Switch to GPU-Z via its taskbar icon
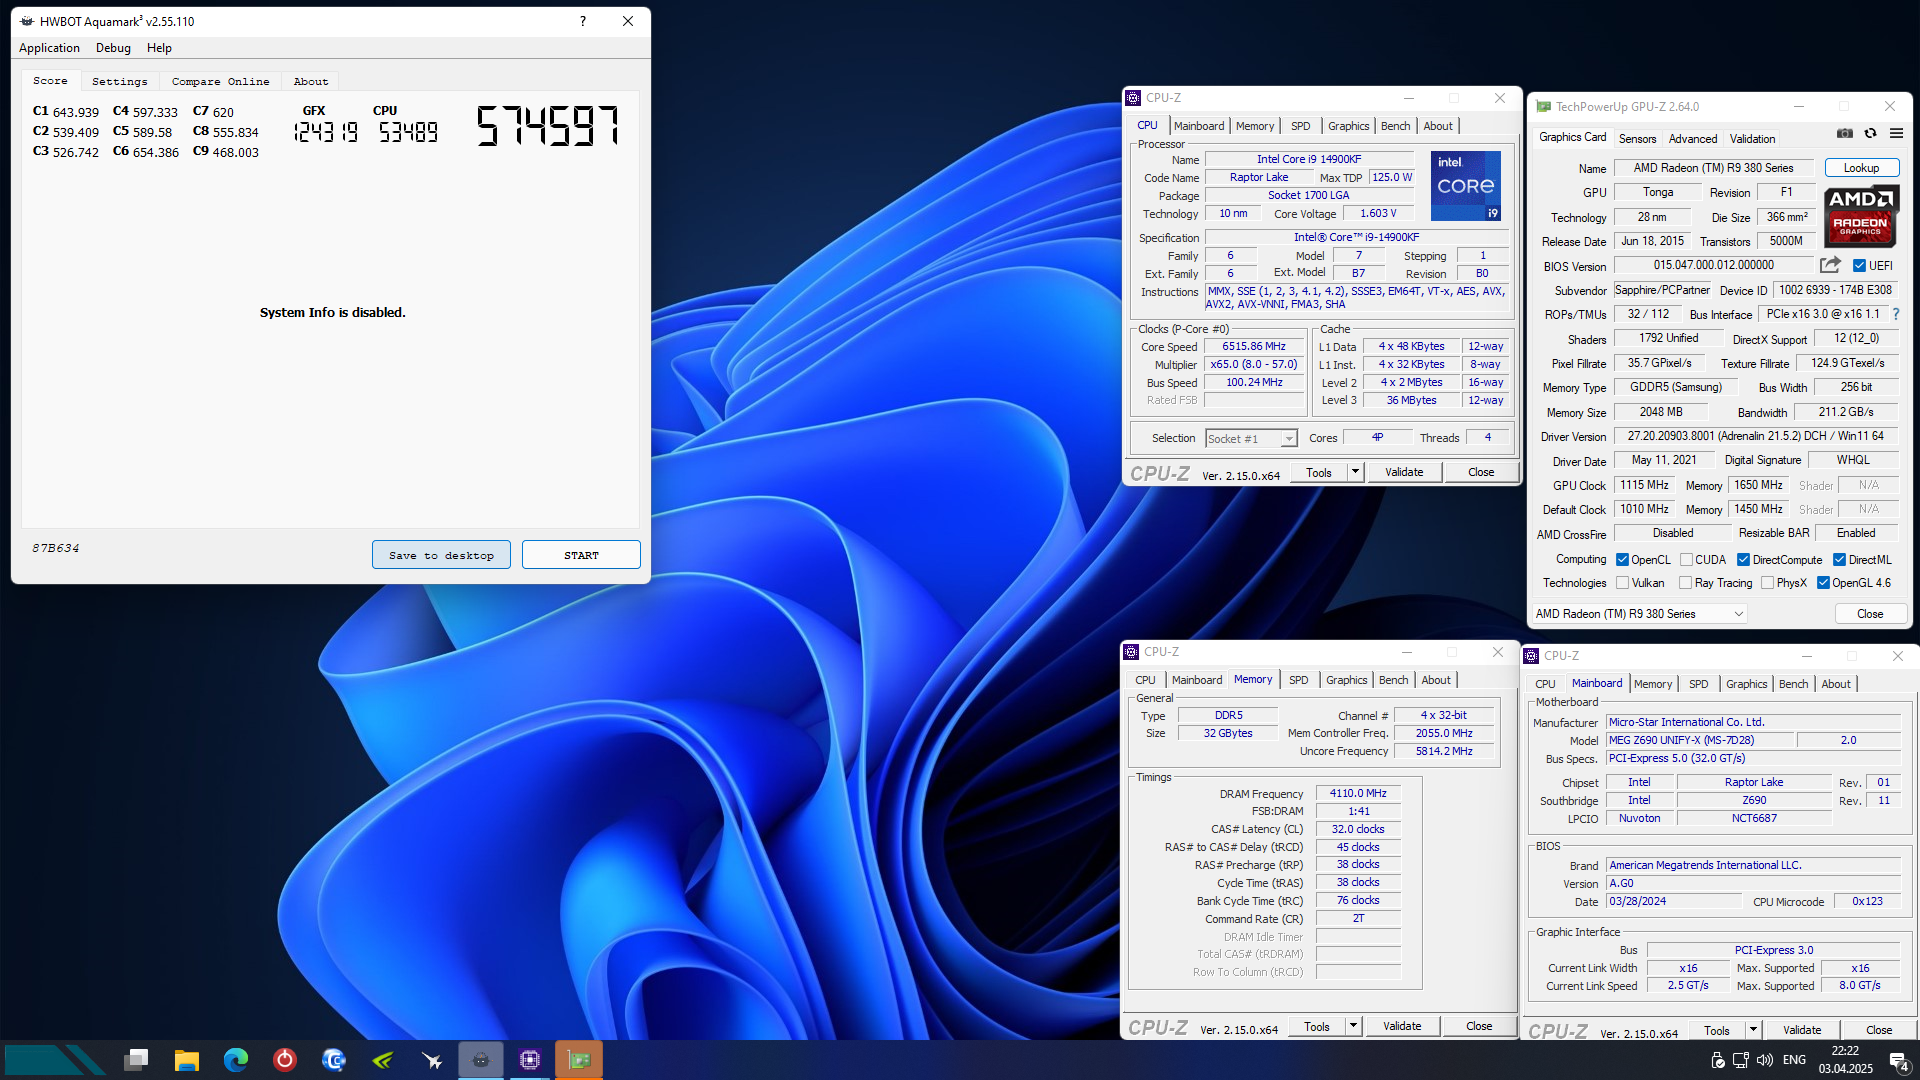 579,1060
